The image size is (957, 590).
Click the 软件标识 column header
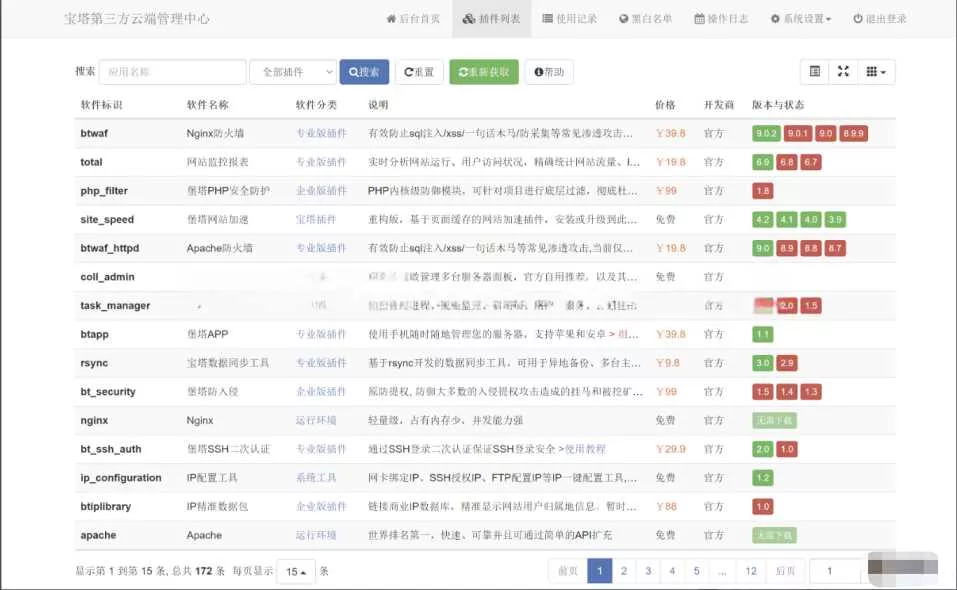pos(101,105)
